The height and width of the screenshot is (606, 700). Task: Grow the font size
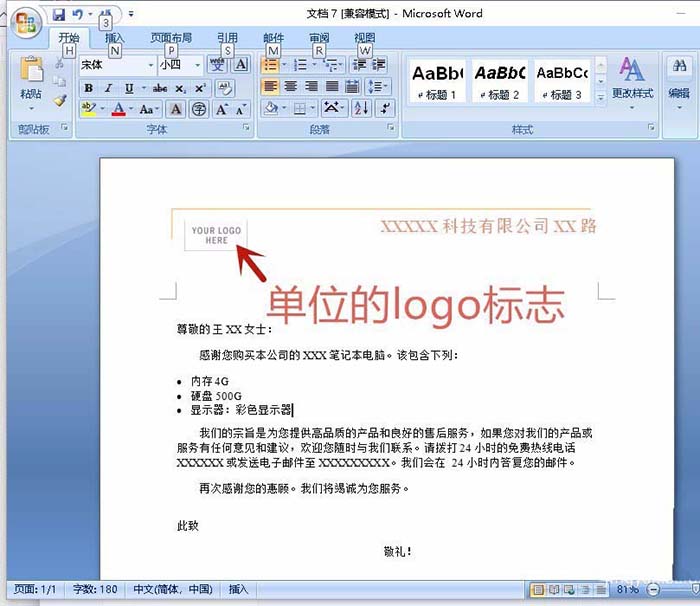click(221, 109)
